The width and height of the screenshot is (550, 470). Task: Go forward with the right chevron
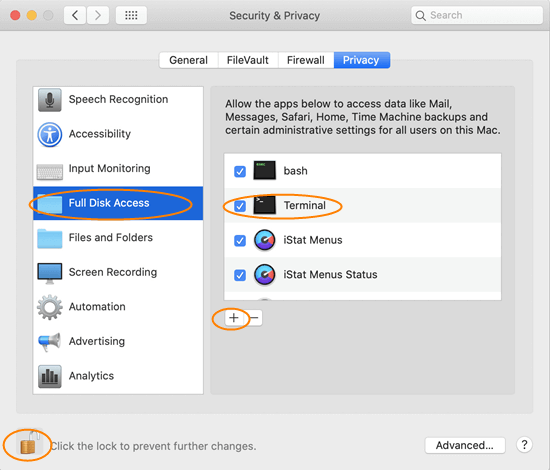[x=98, y=15]
